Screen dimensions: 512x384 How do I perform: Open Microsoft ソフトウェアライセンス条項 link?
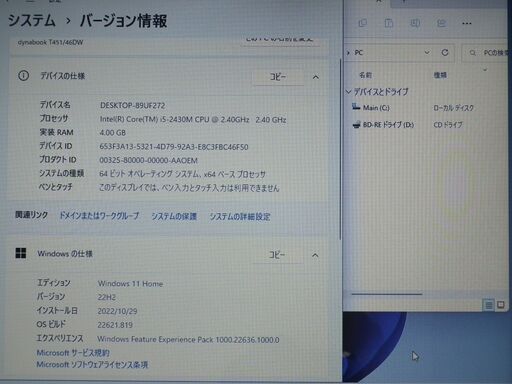pos(92,365)
